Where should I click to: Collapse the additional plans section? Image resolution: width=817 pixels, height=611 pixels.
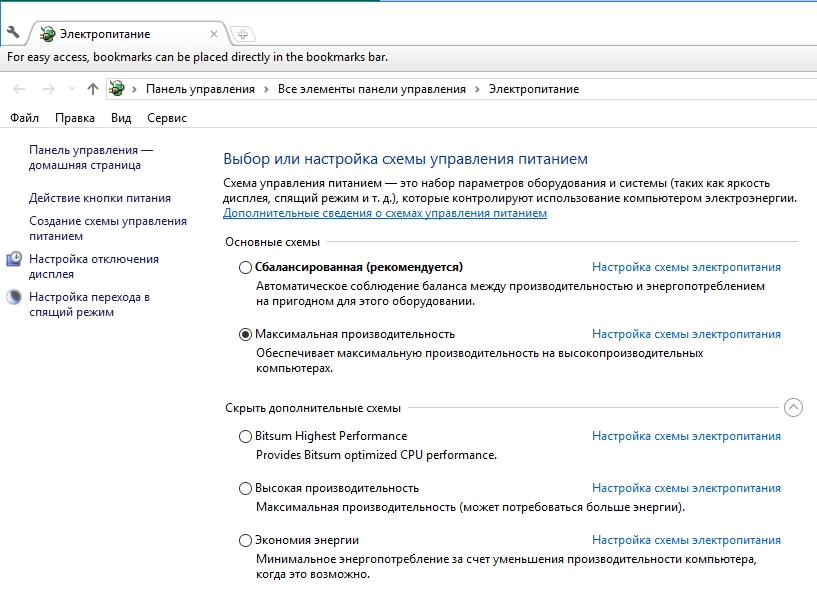[x=793, y=407]
